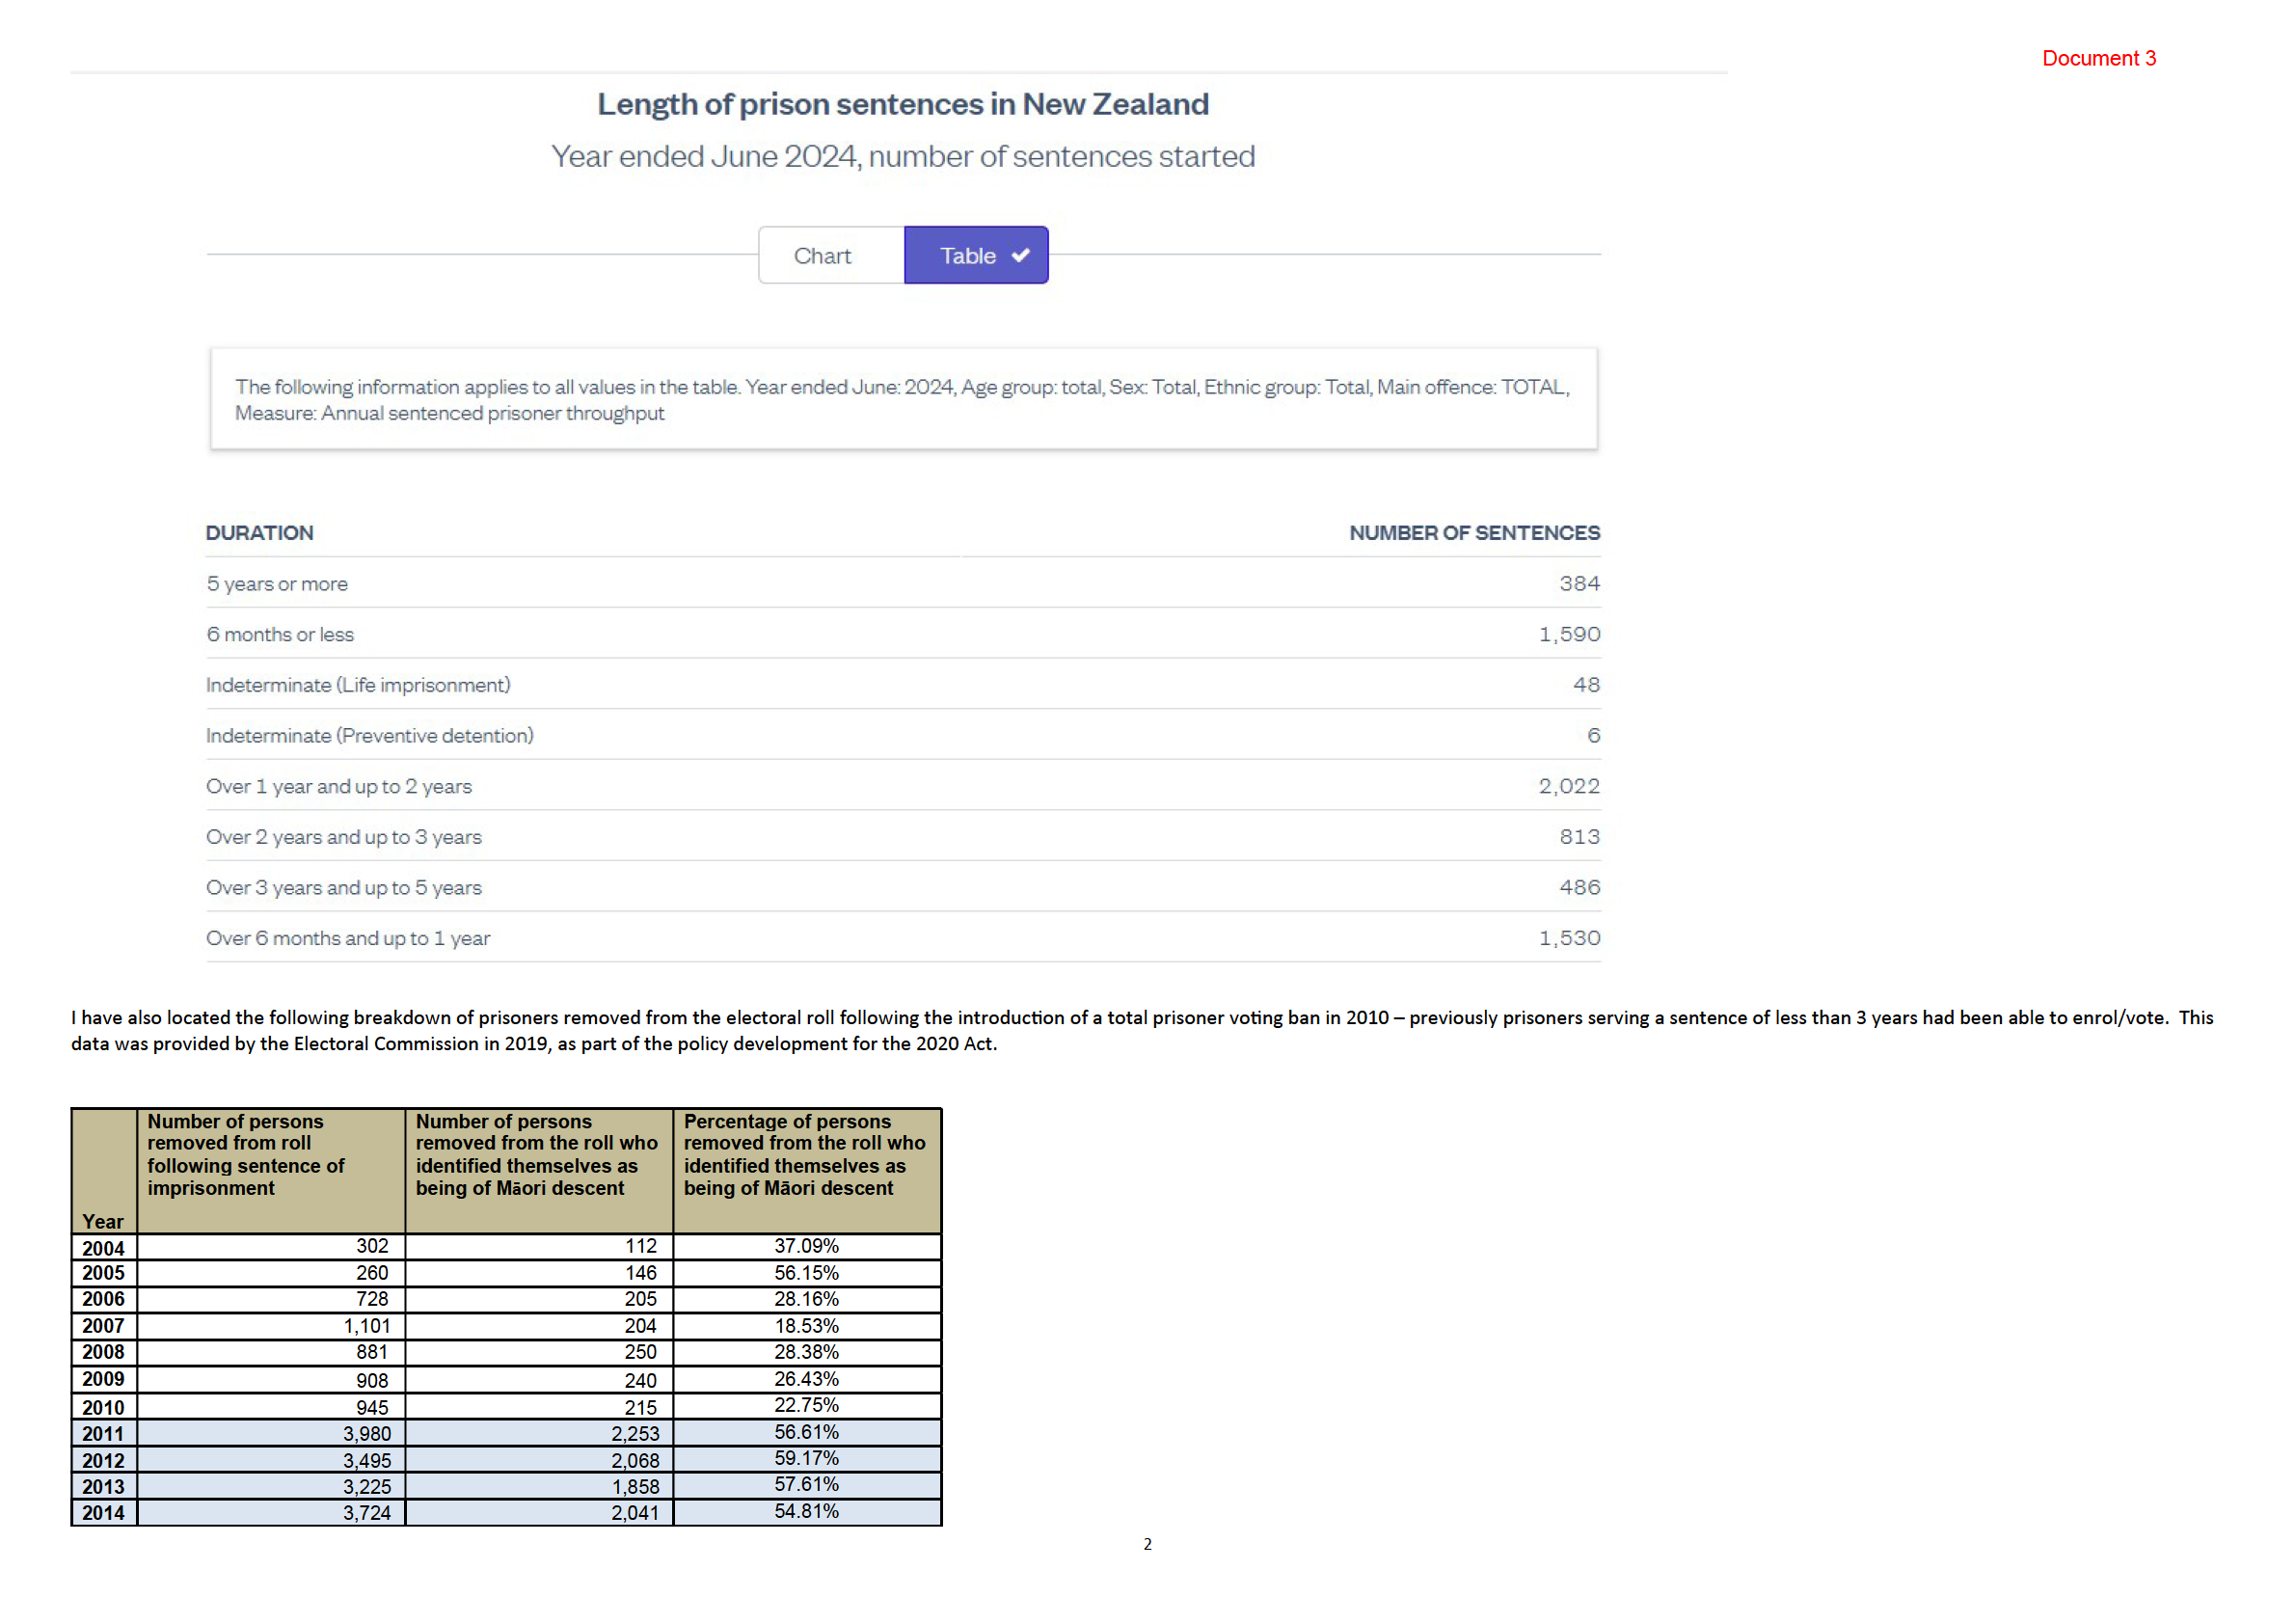Viewport: 2295px width, 1624px height.
Task: Click percentage 22.75% in 2010 row
Action: [806, 1405]
